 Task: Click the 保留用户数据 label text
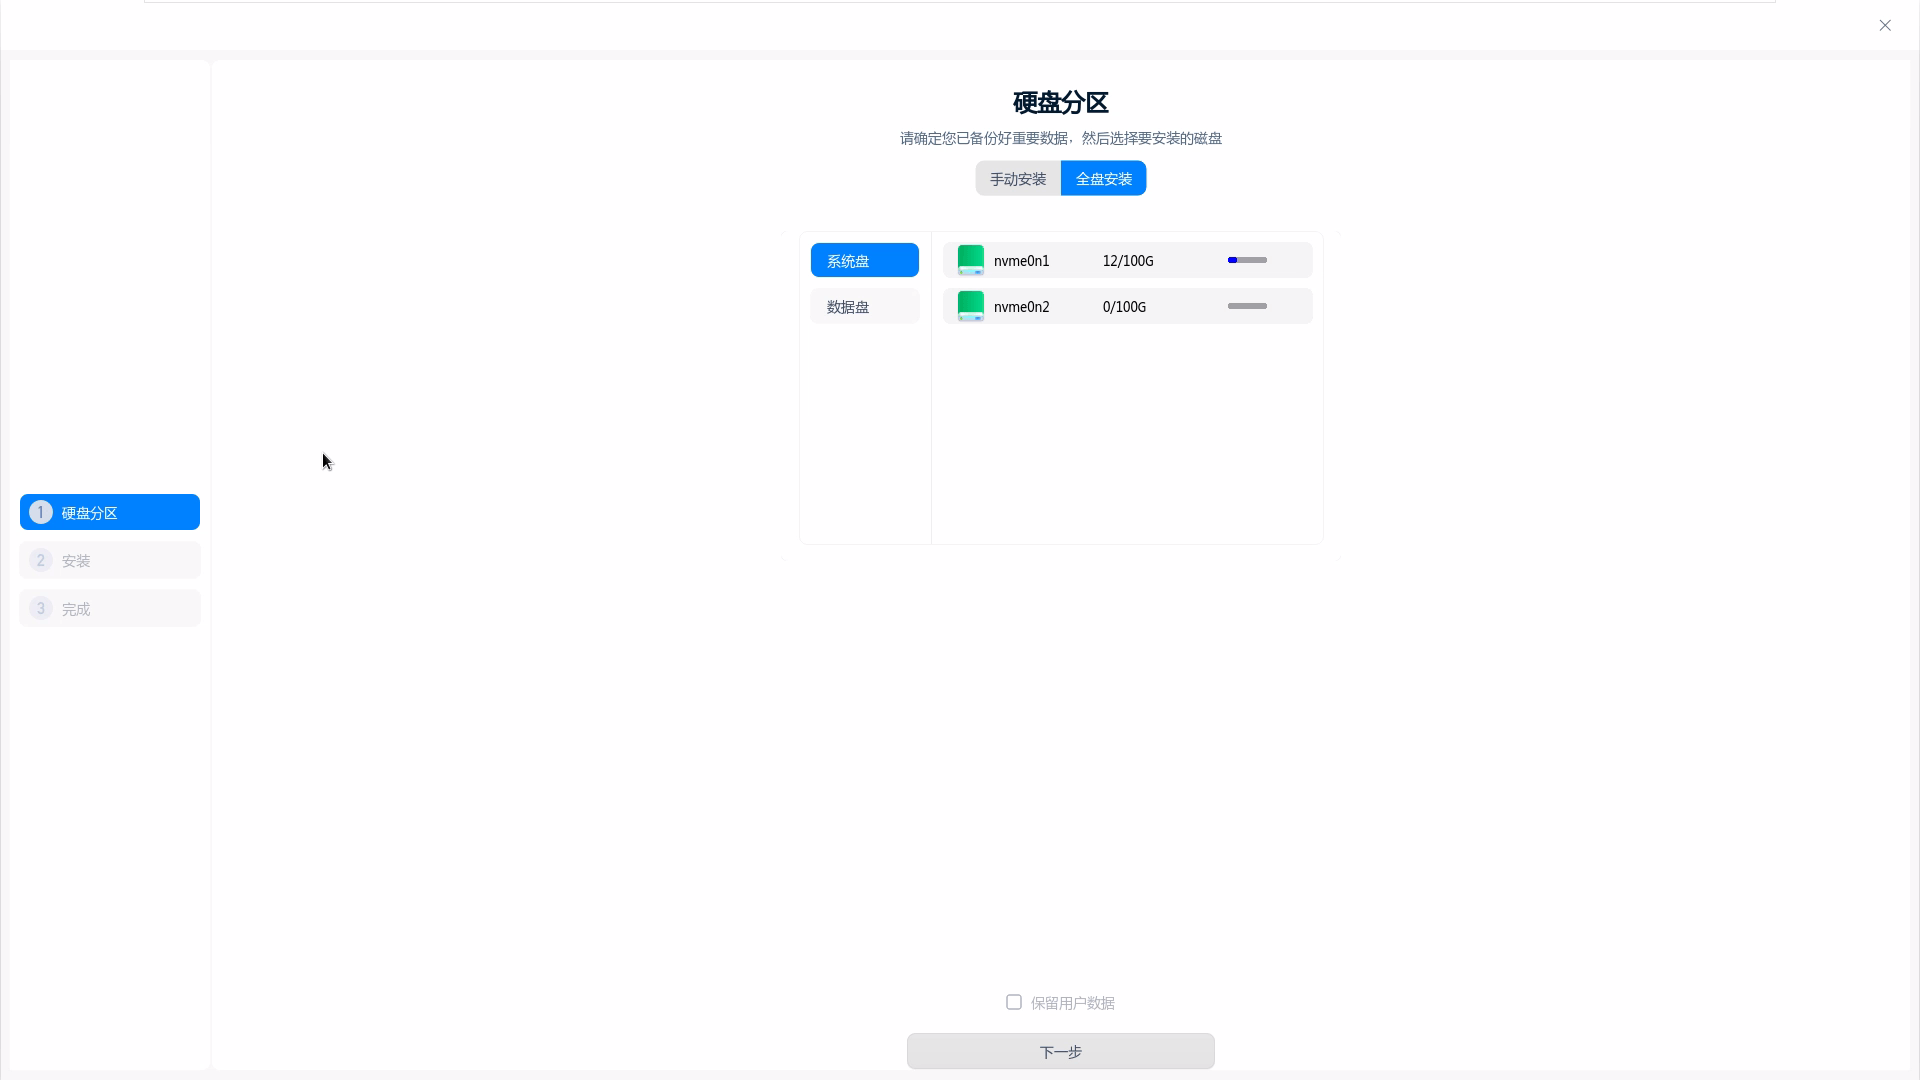[x=1072, y=1003]
